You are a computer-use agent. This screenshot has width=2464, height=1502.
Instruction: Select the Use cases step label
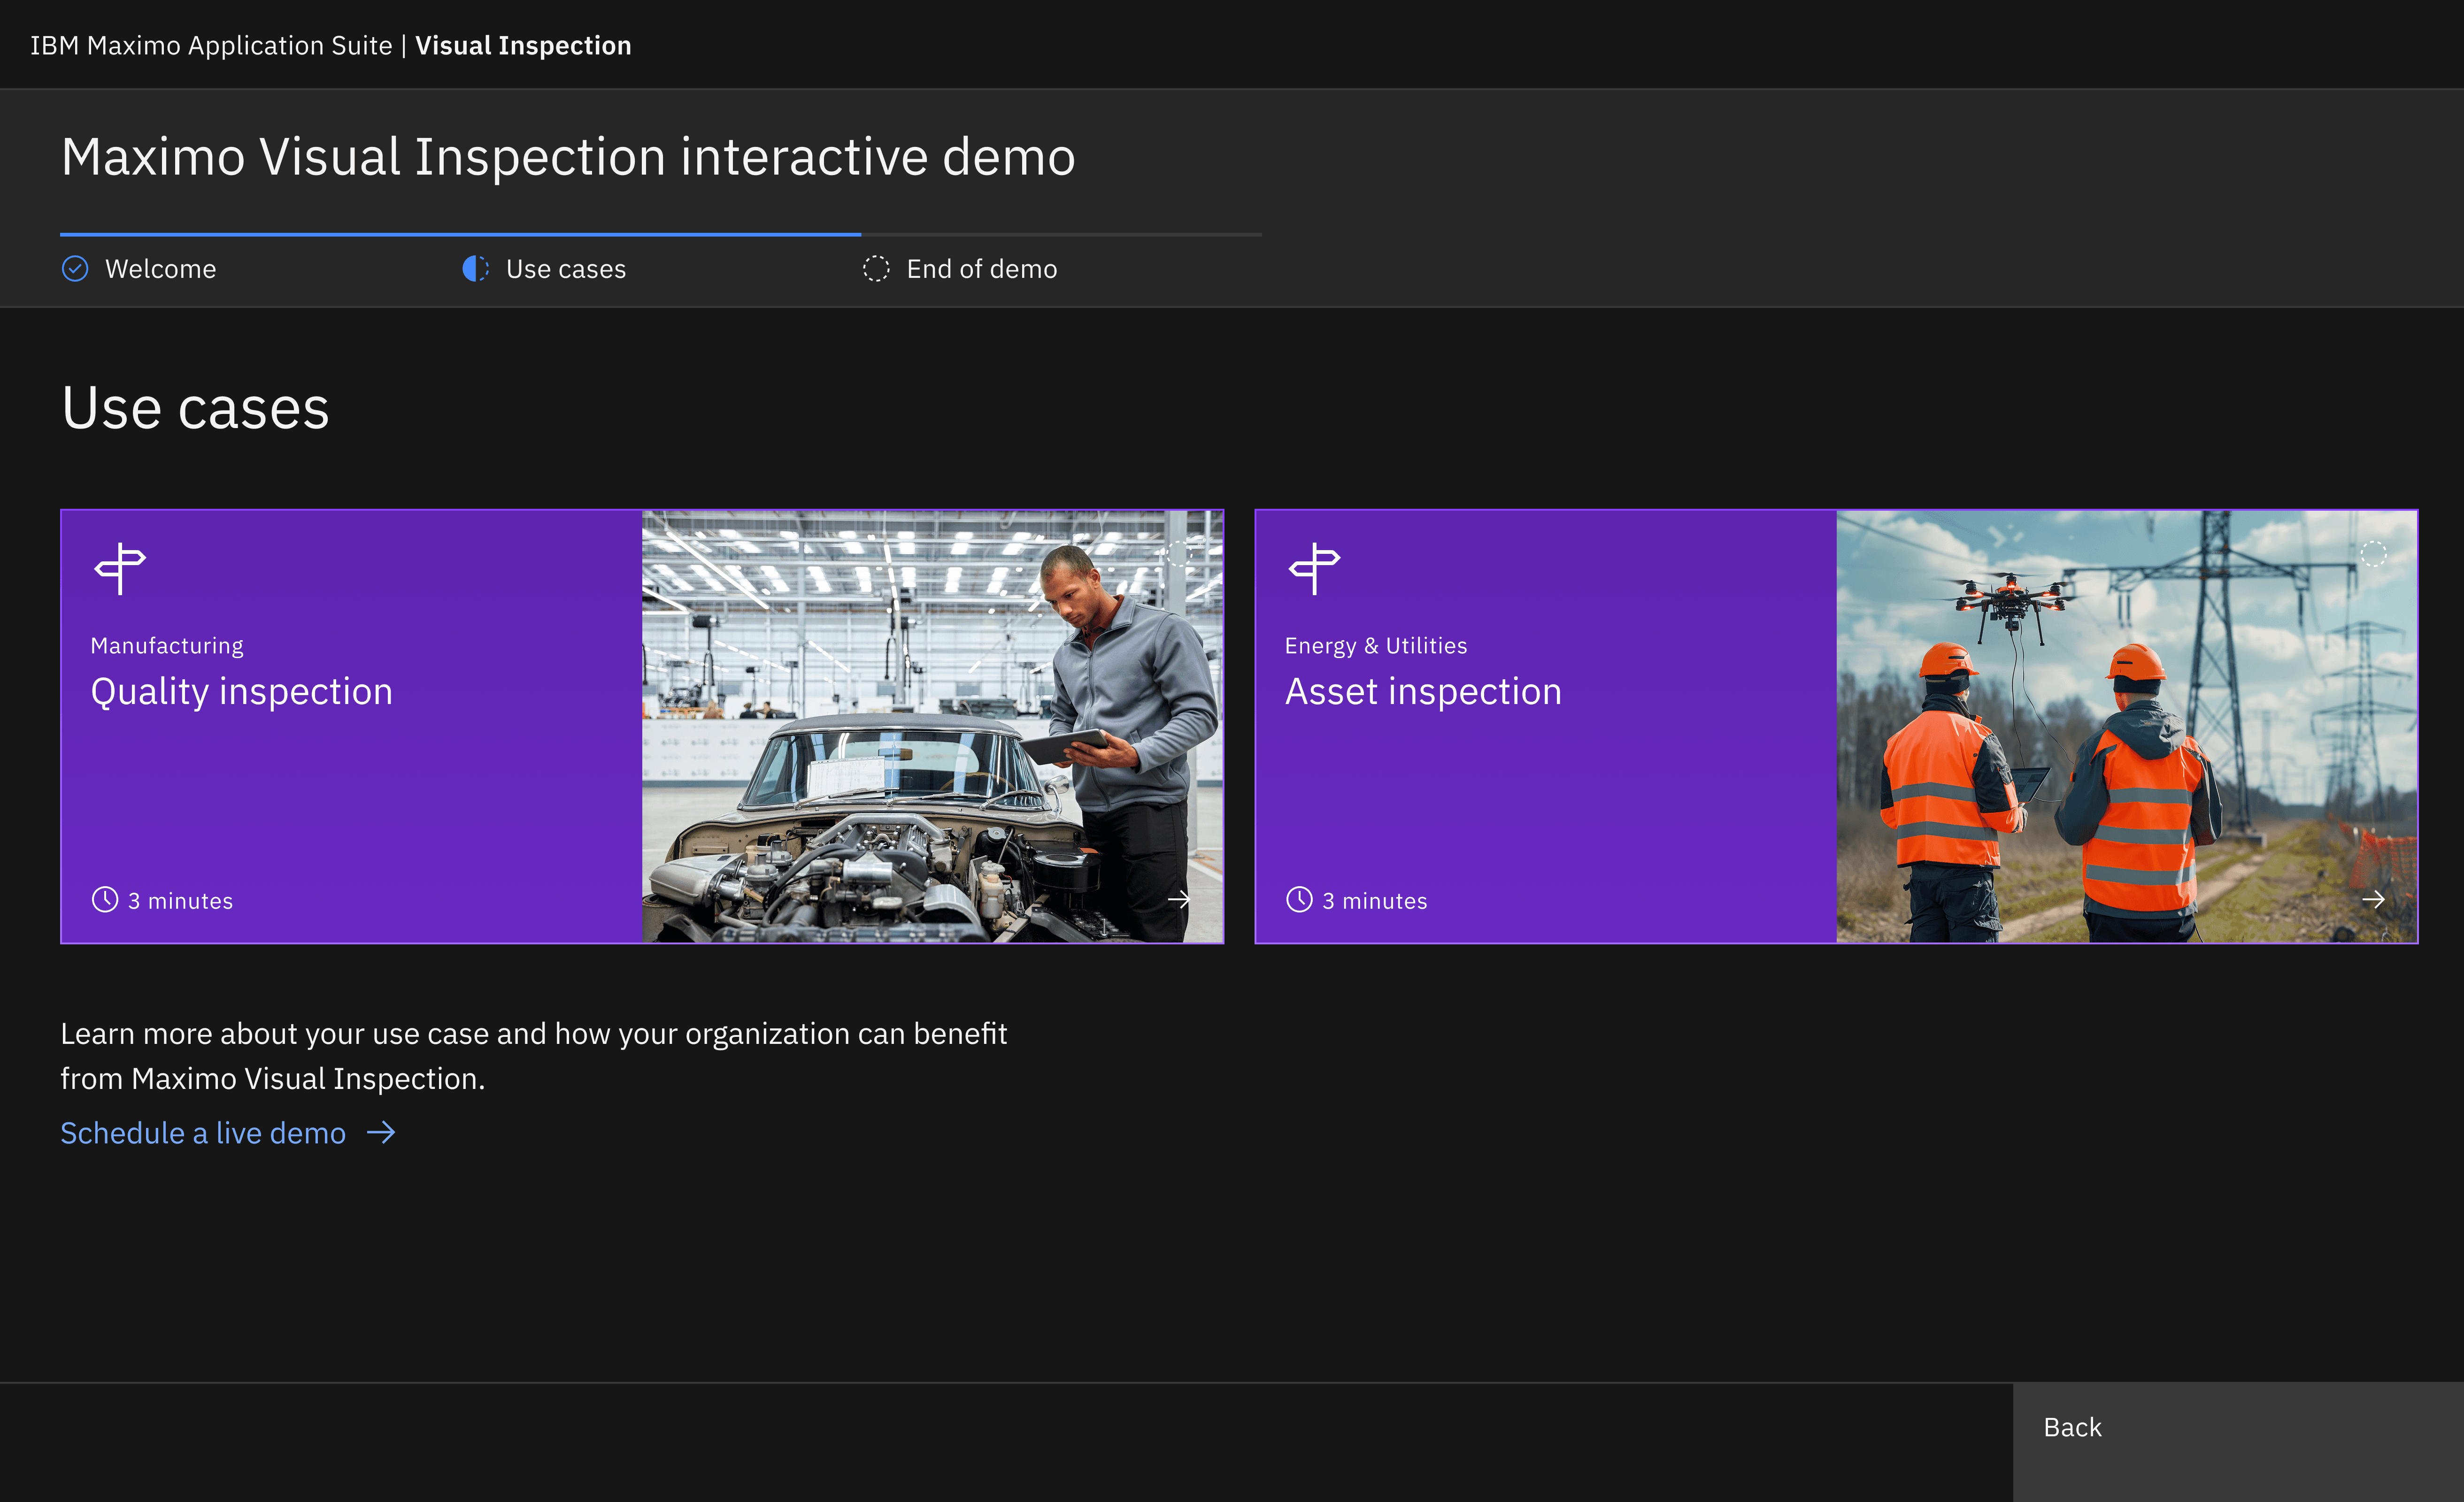click(566, 269)
